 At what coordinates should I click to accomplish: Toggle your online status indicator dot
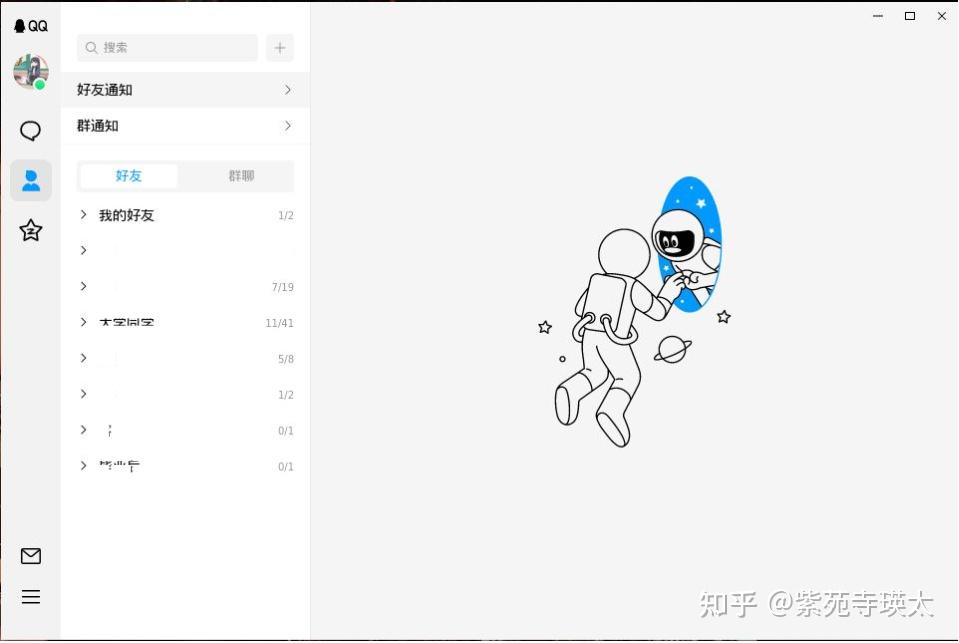(41, 86)
